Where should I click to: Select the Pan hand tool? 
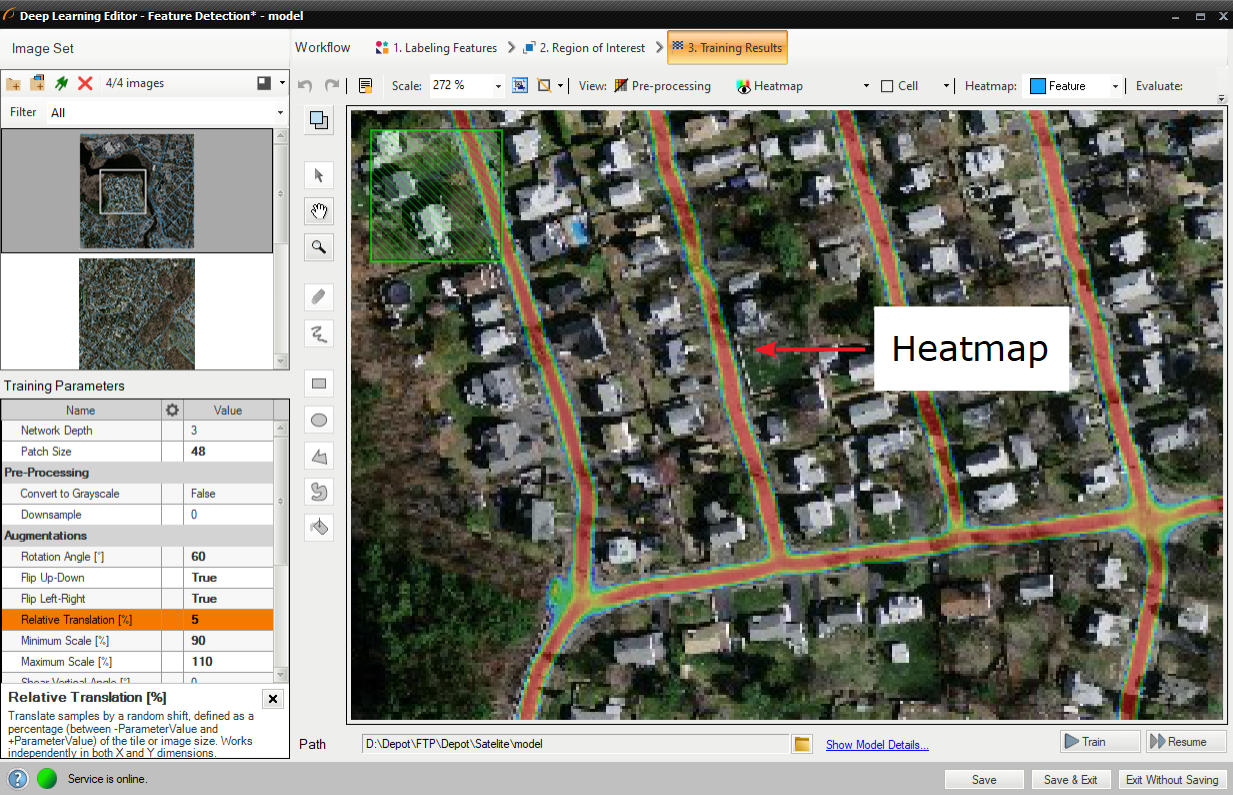click(319, 211)
